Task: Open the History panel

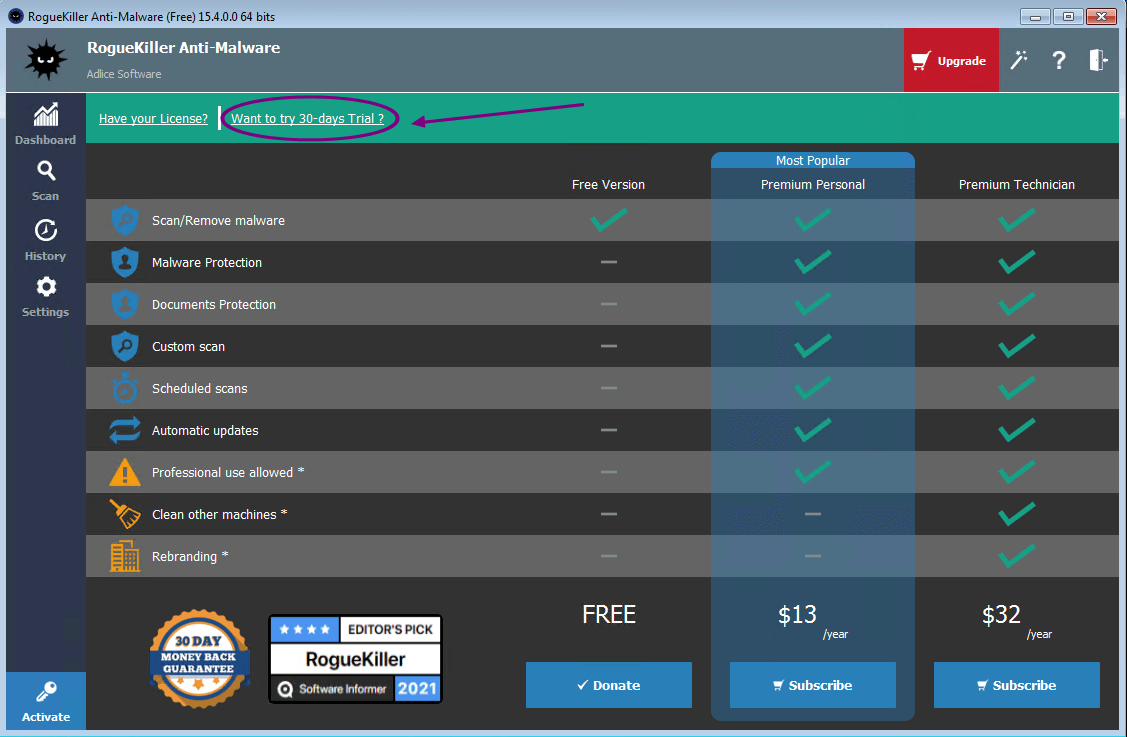Action: 45,240
